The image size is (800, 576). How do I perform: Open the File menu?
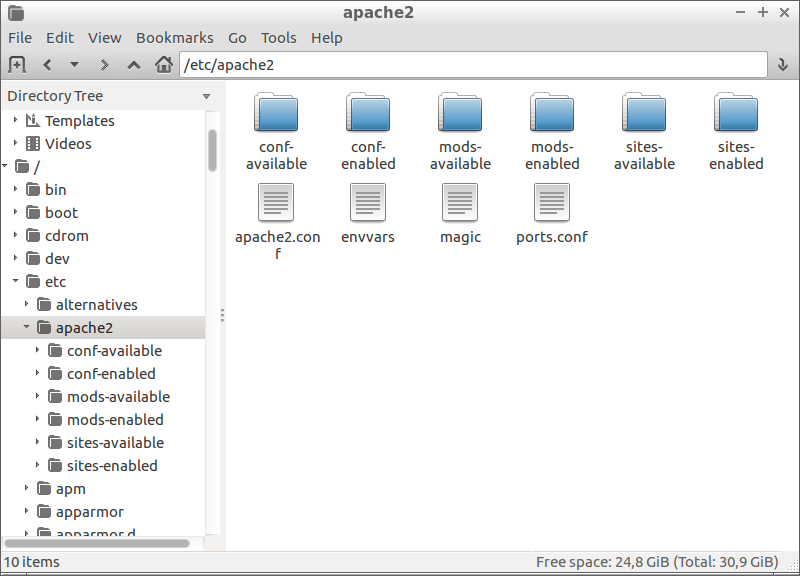[20, 38]
